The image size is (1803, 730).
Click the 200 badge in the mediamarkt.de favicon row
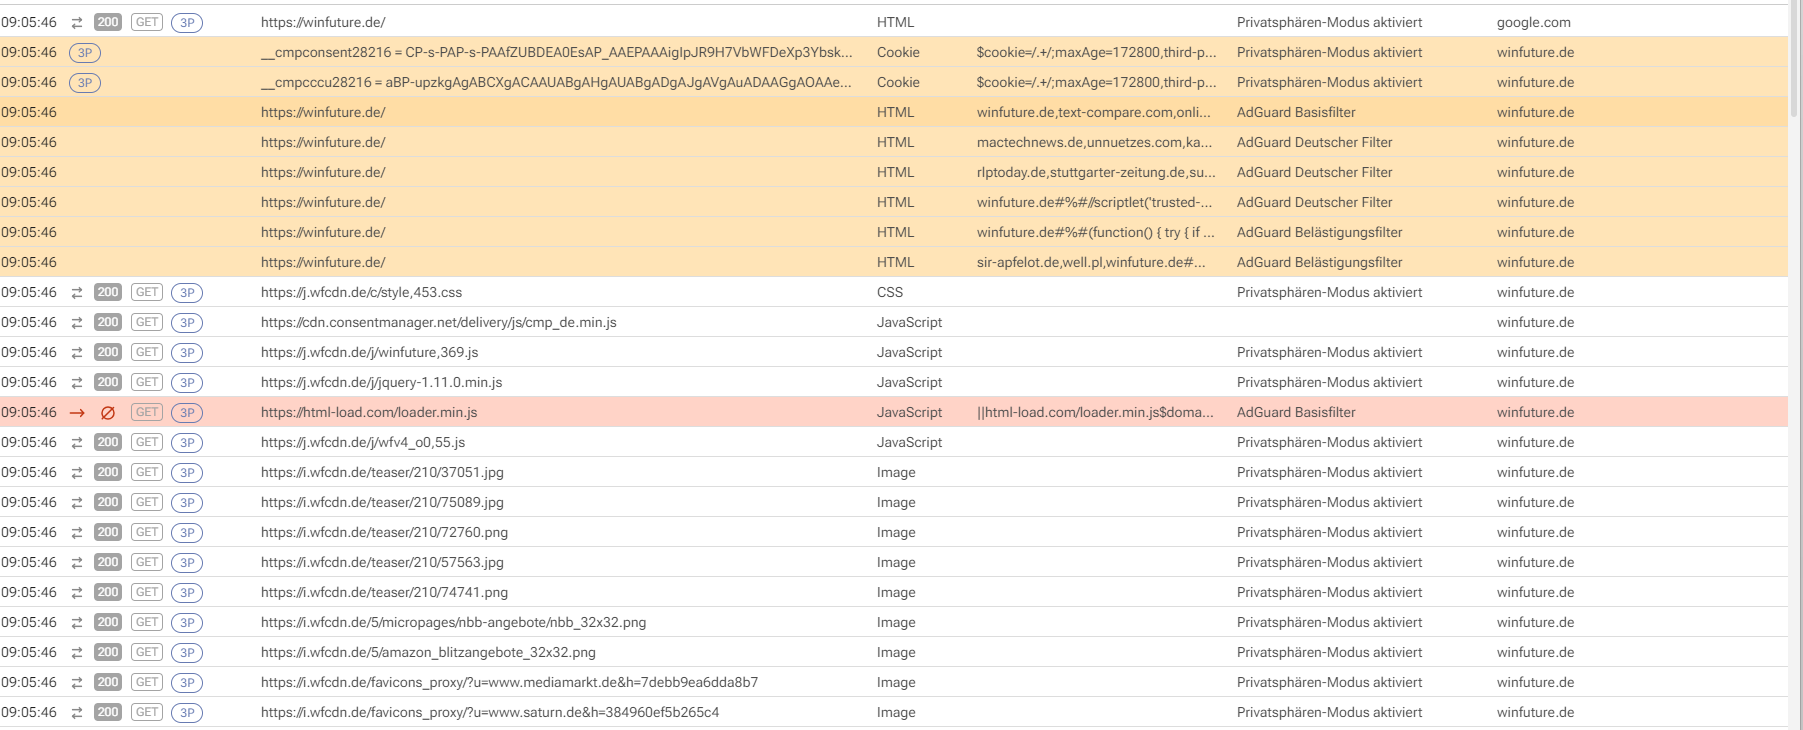coord(108,682)
